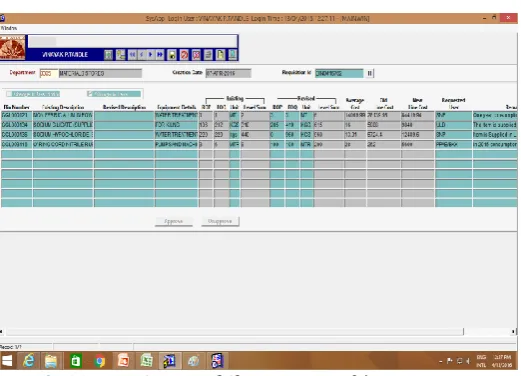Select the O RING CORD NITRILE description cell
The height and width of the screenshot is (376, 521).
[x=63, y=144]
